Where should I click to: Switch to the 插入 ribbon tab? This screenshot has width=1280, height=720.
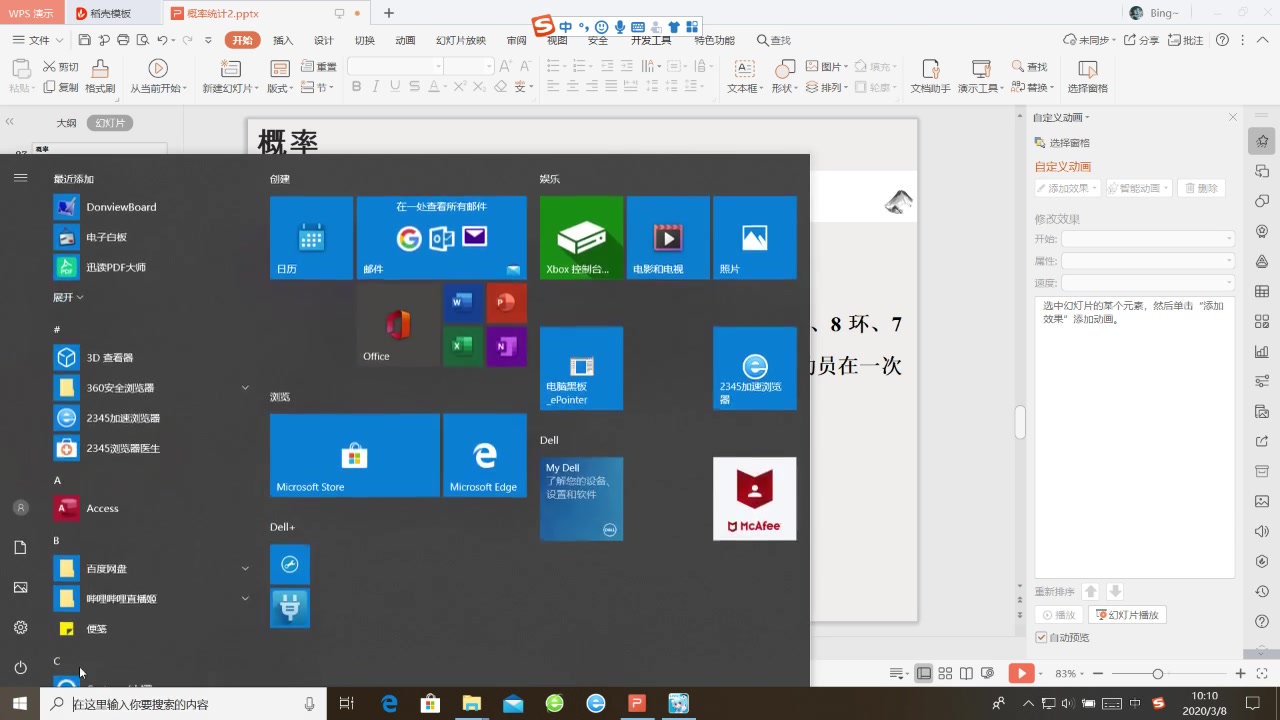point(283,40)
